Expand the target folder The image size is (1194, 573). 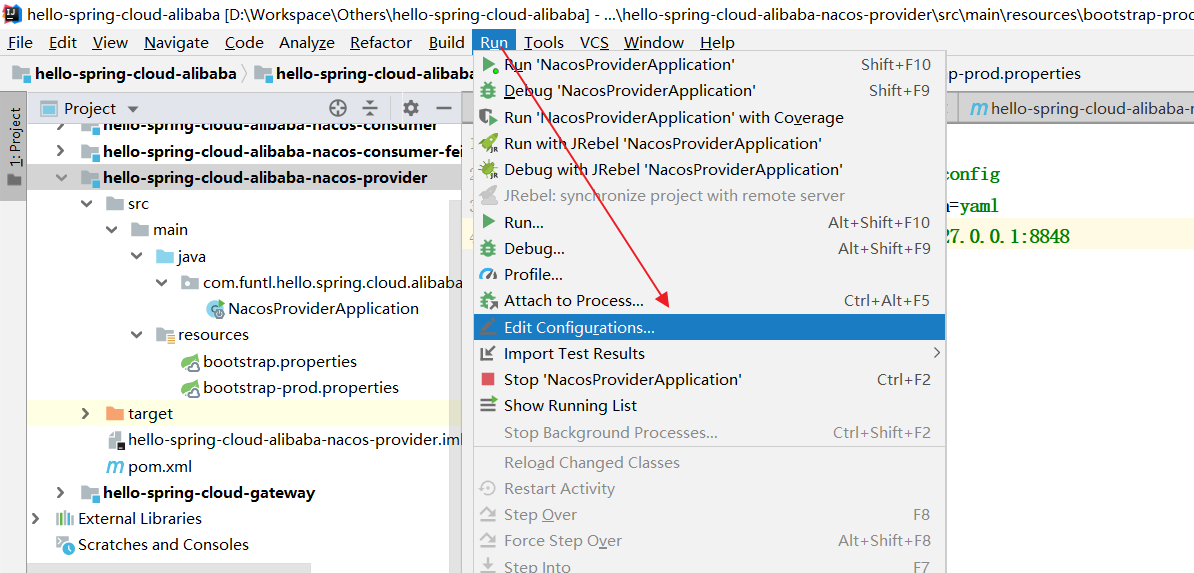coord(86,414)
